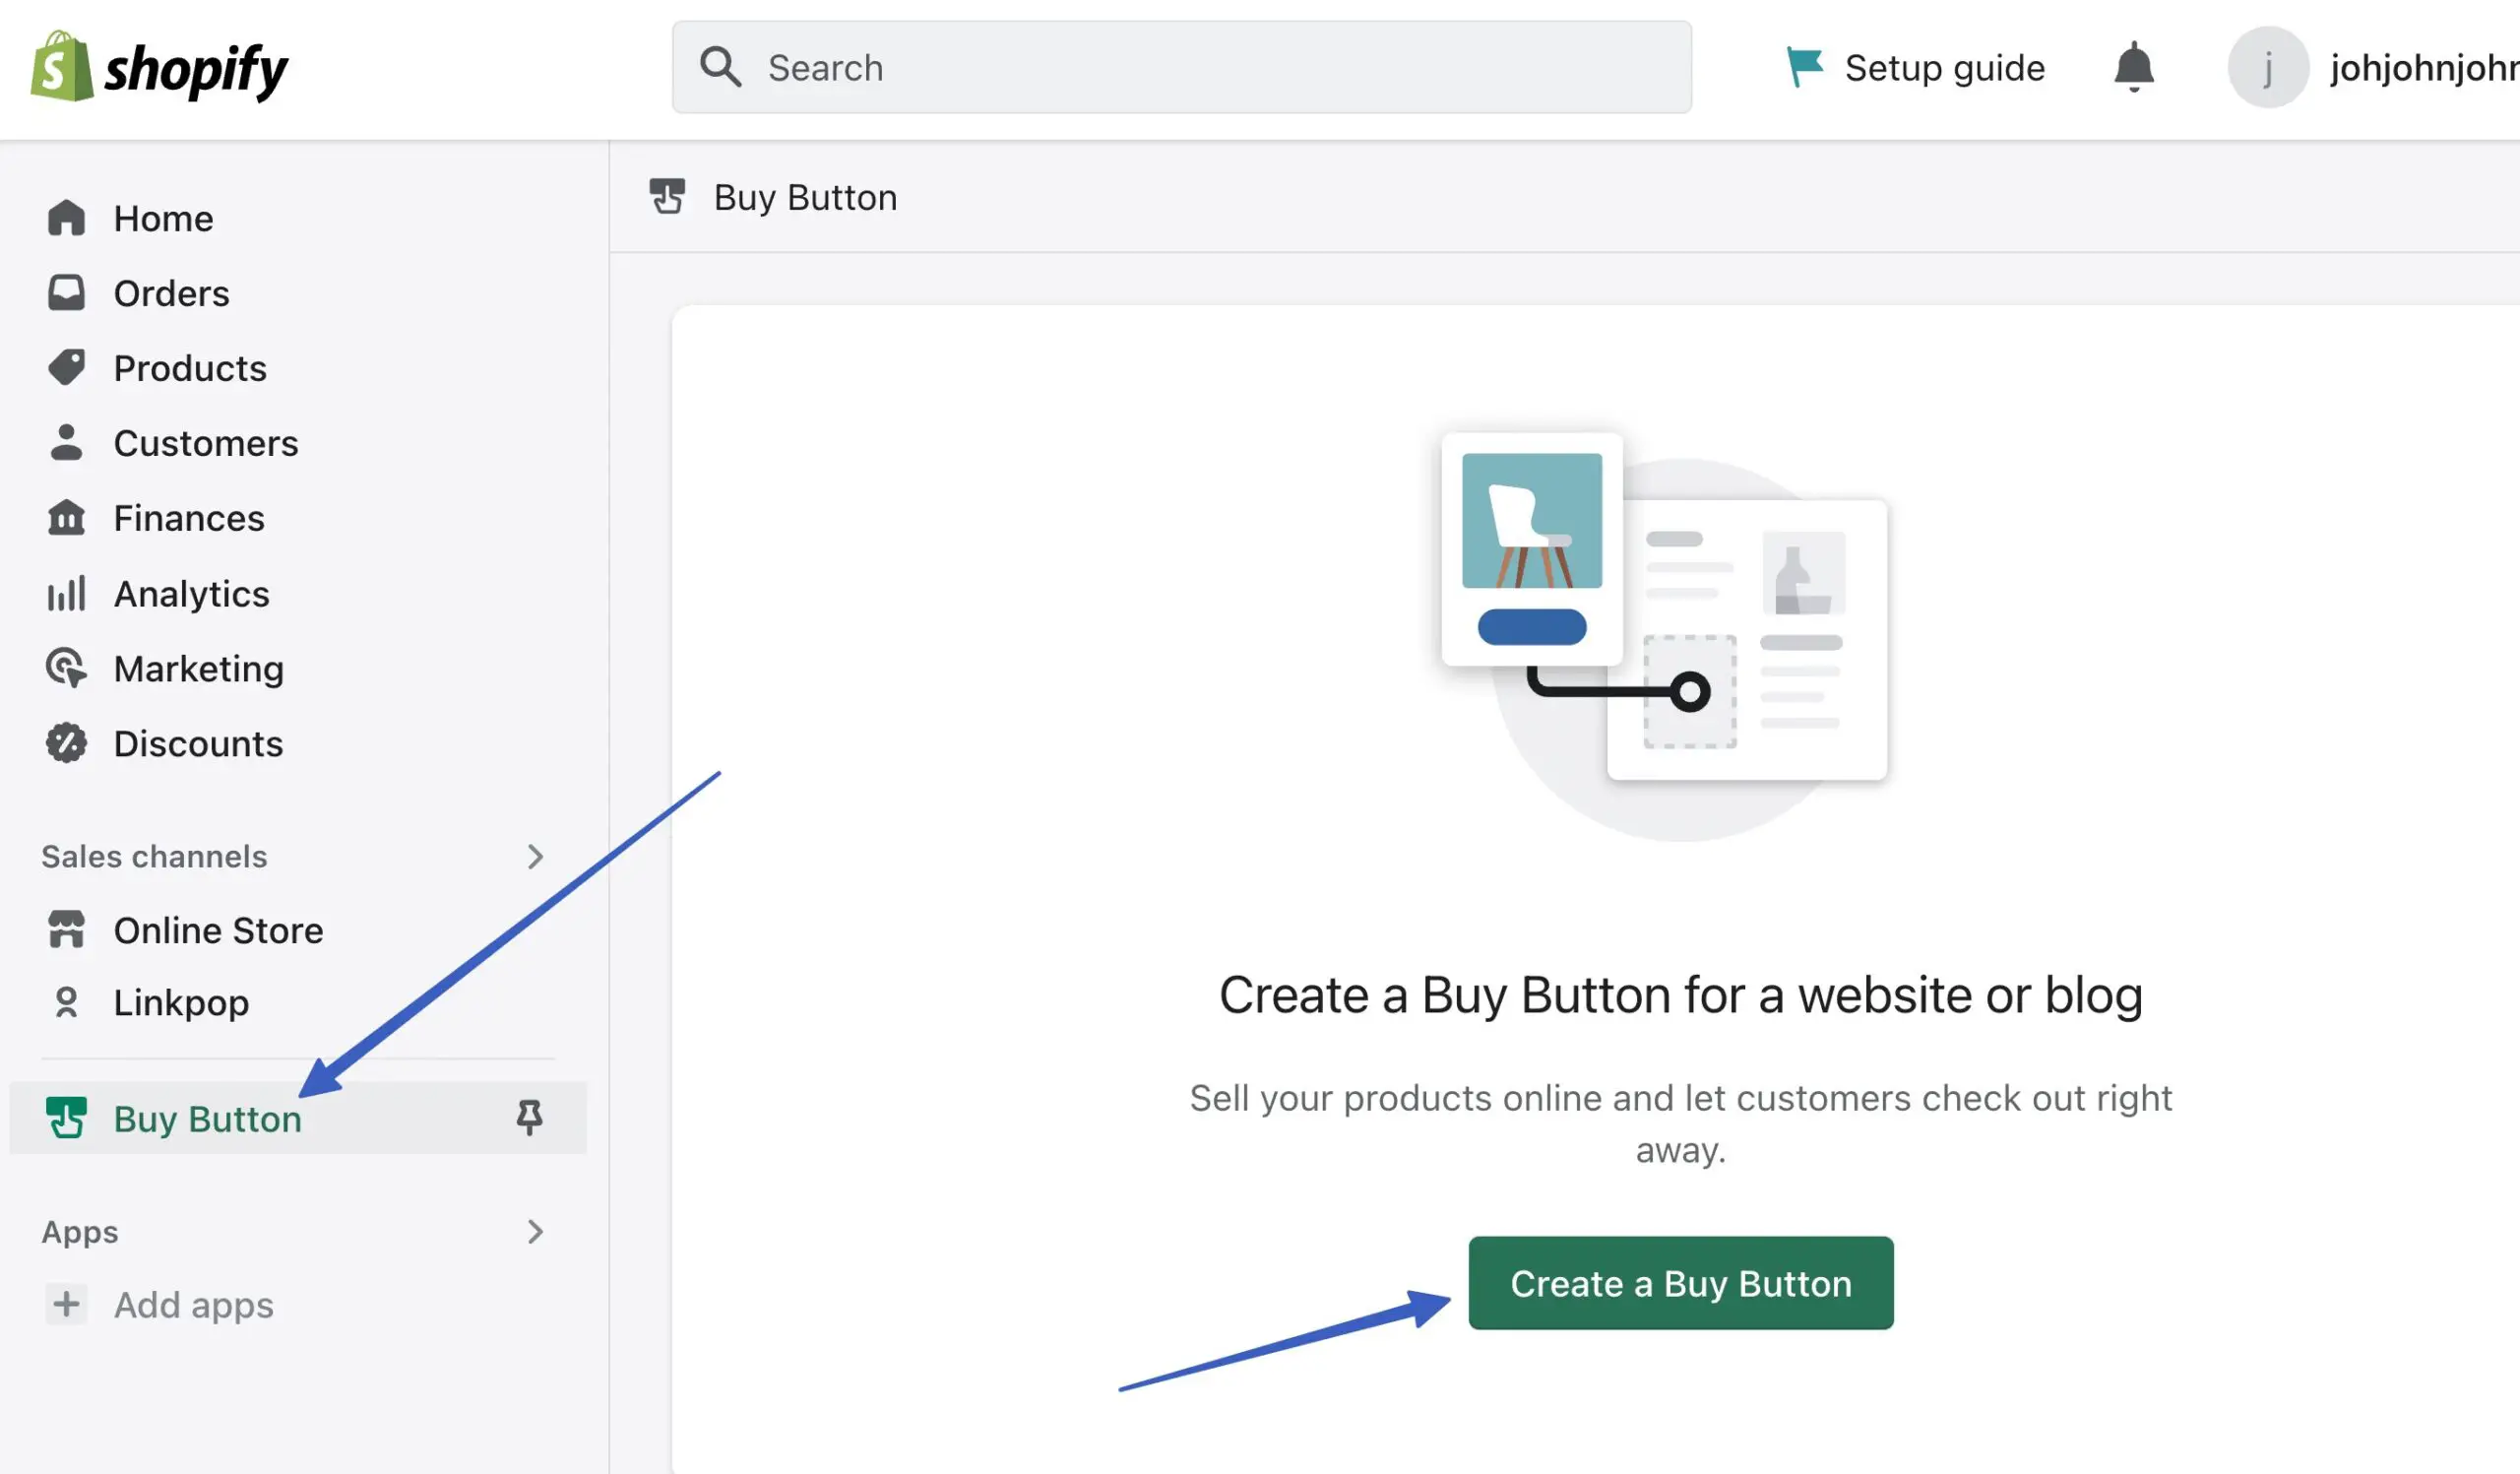2520x1474 pixels.
Task: Click the Setup guide flag icon
Action: point(1804,67)
